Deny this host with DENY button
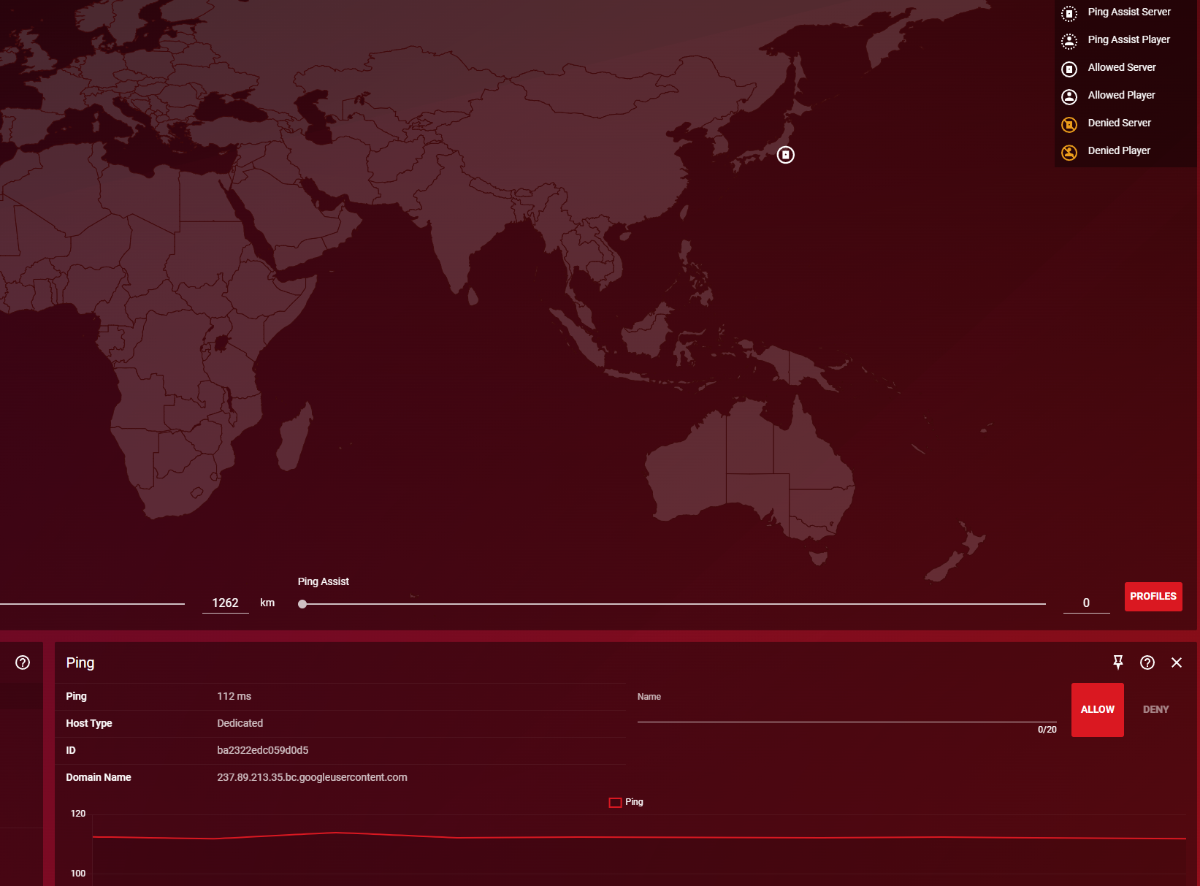This screenshot has height=886, width=1200. (1155, 710)
